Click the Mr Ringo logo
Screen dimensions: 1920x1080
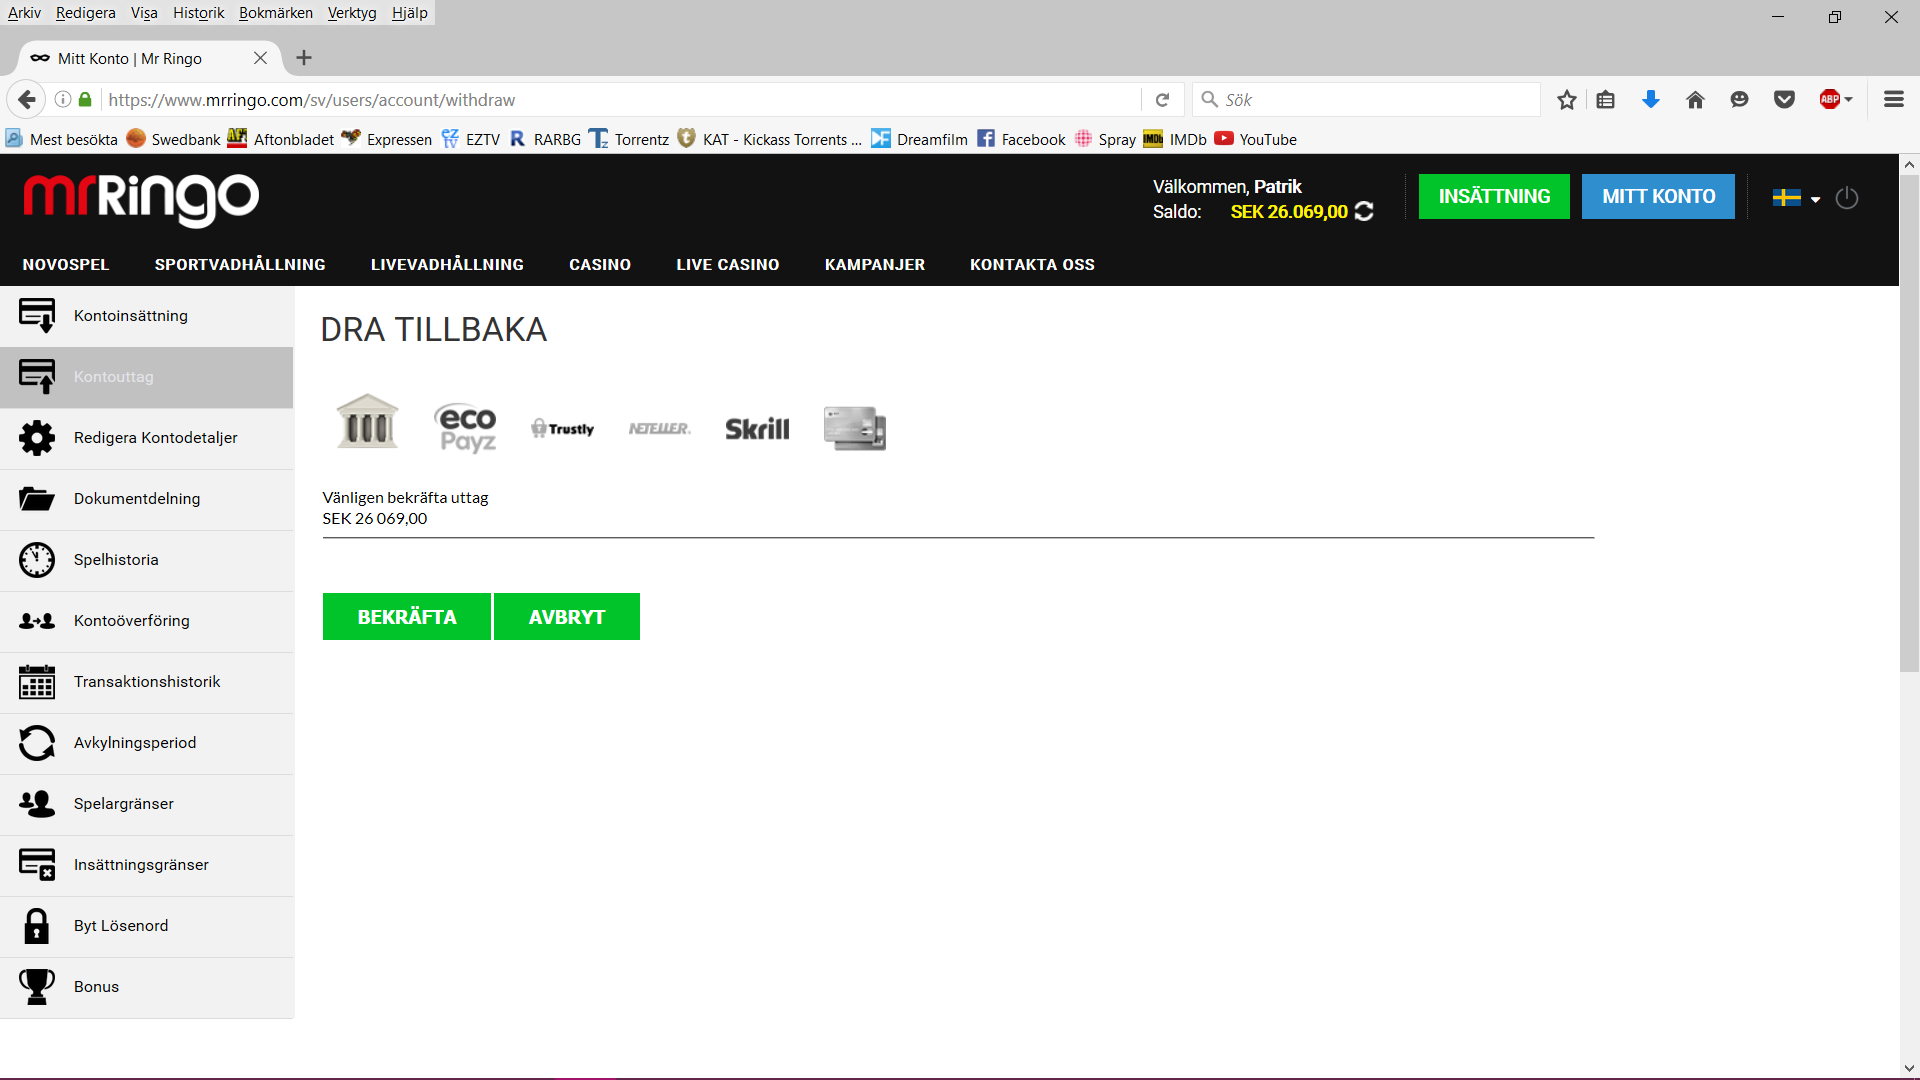pyautogui.click(x=141, y=199)
